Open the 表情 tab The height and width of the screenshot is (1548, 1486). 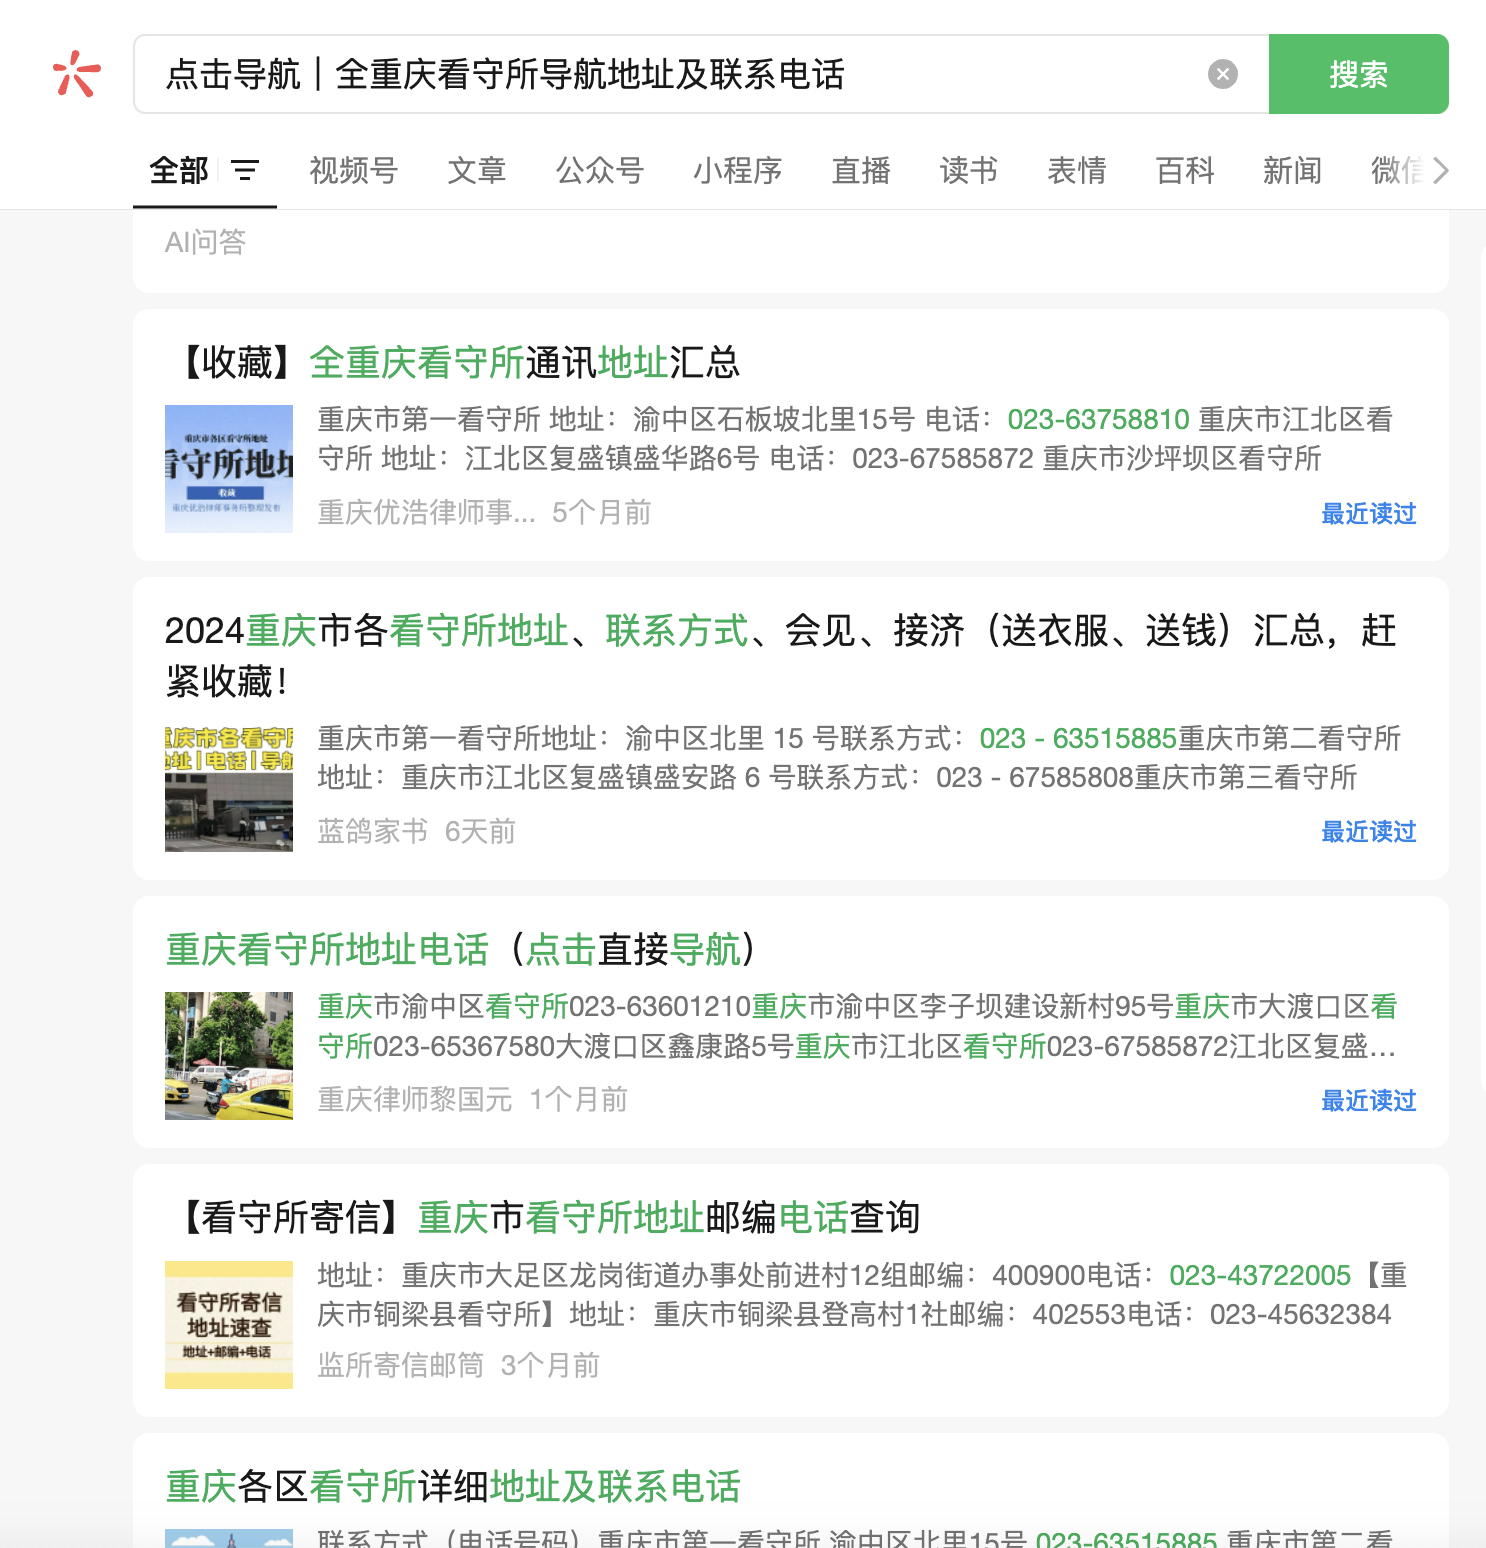(1076, 170)
